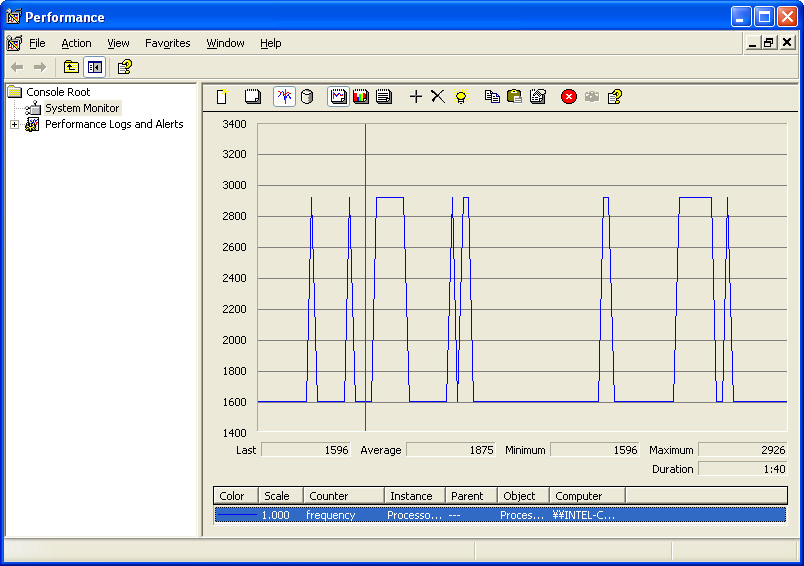Screen dimensions: 804x566
Task: Toggle Show/Hide Console Tree button
Action: click(x=95, y=67)
